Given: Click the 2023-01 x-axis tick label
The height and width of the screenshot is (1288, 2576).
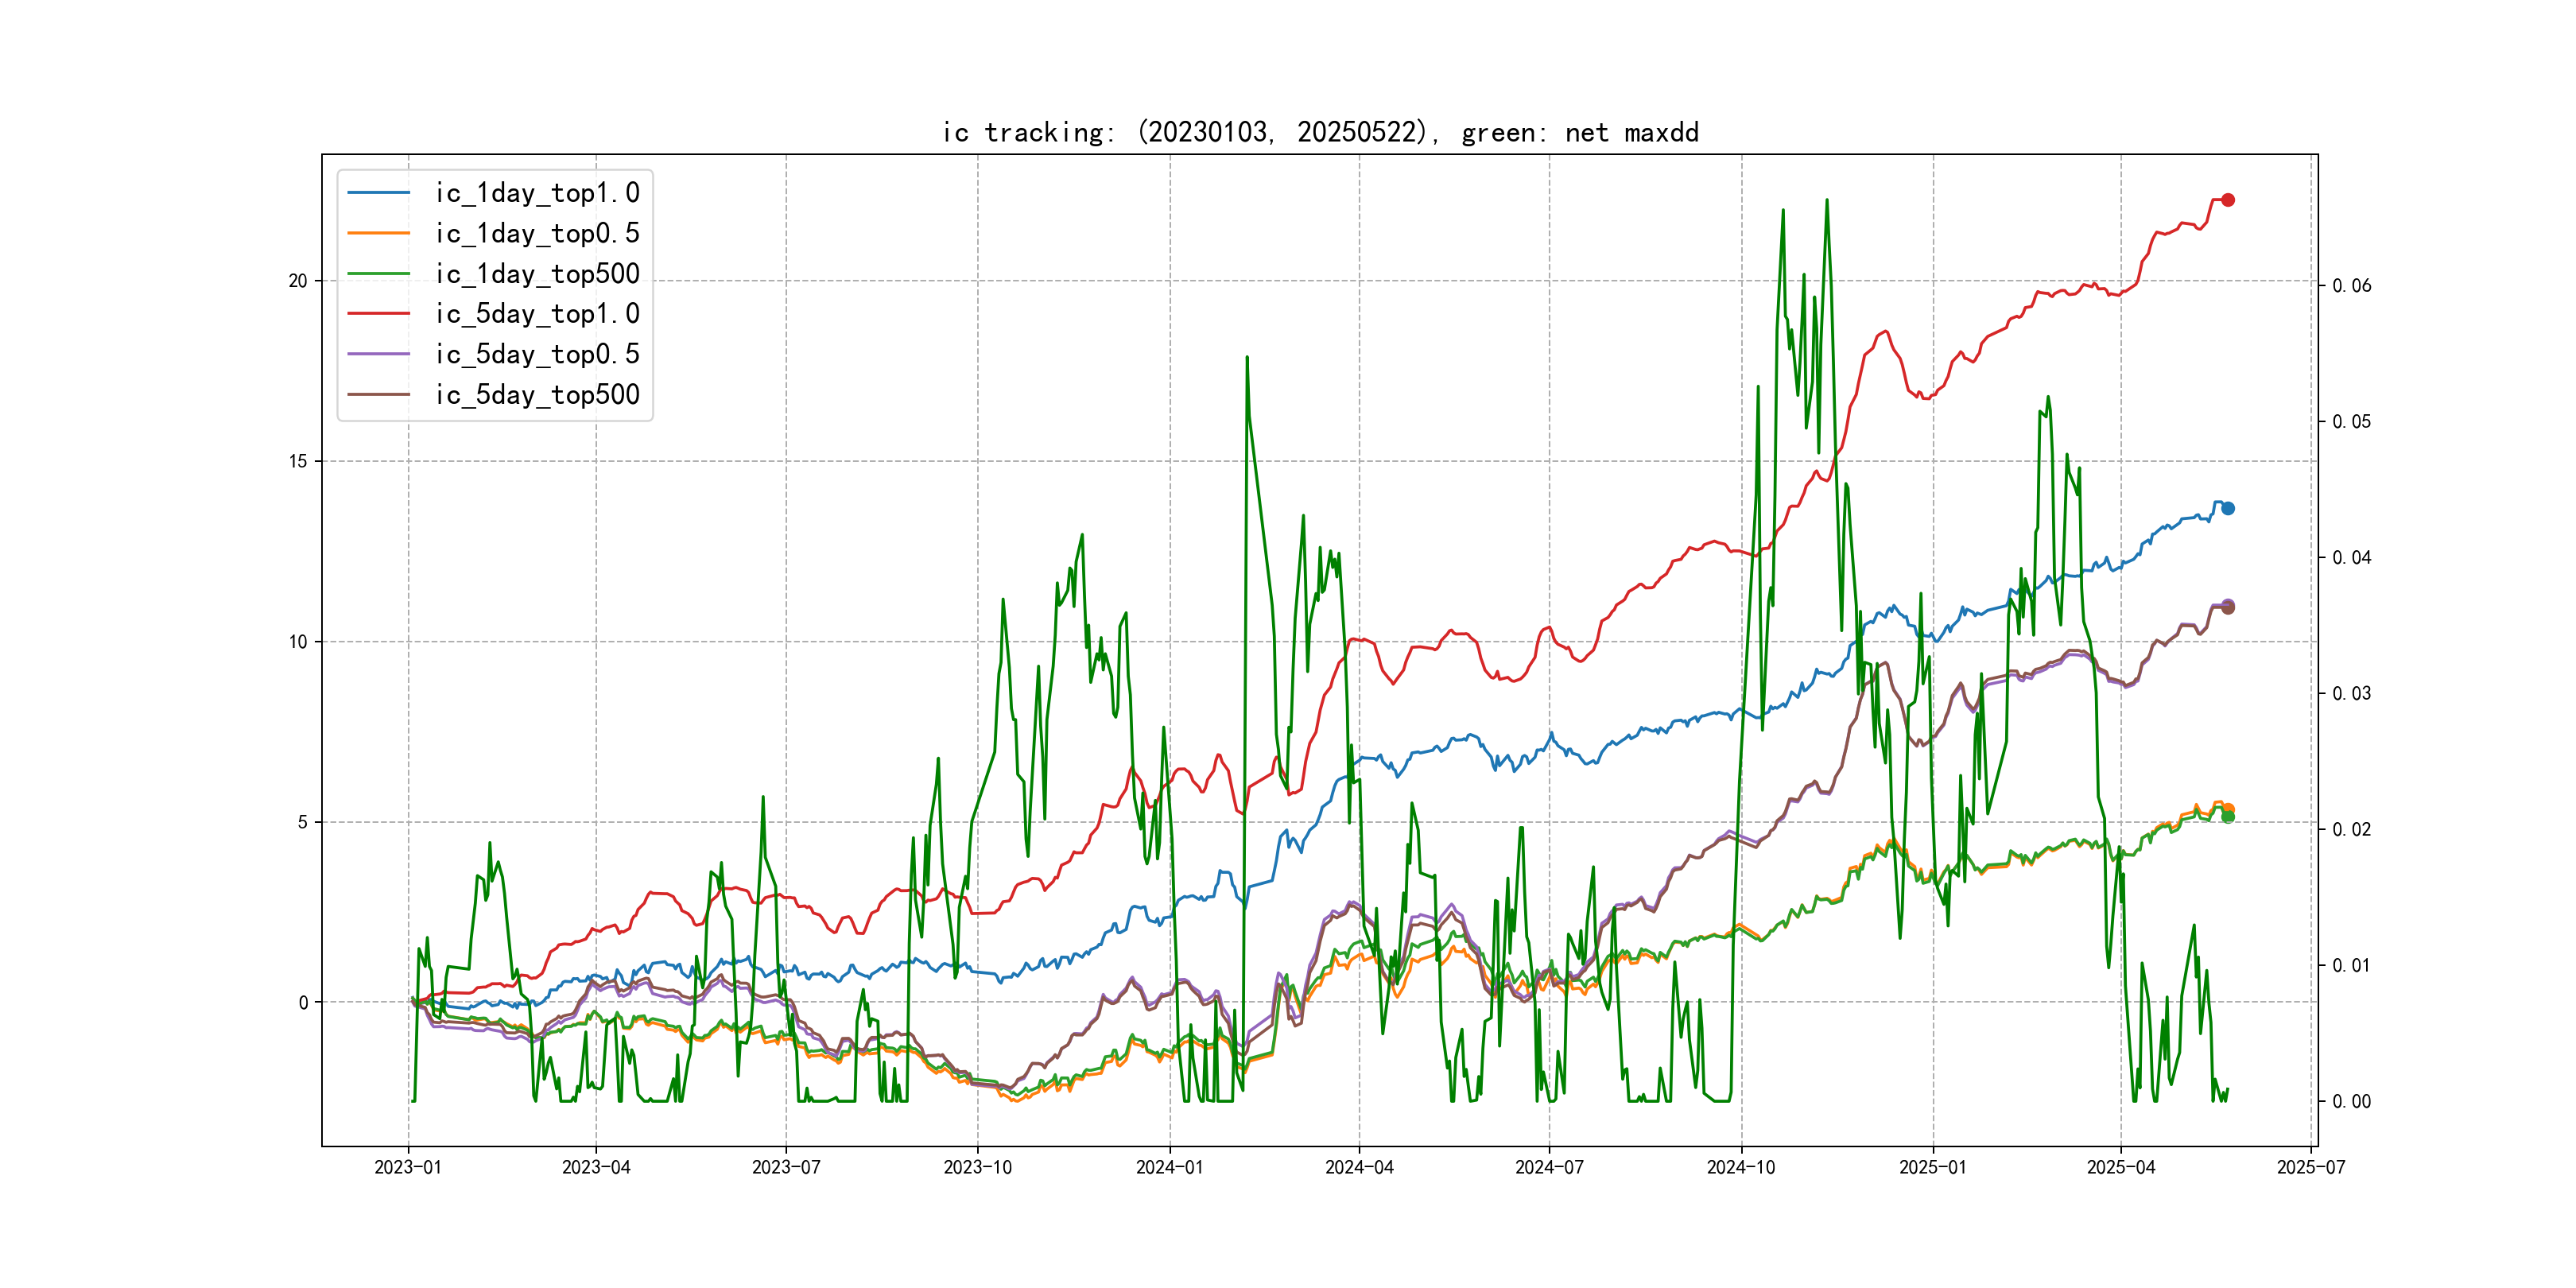Looking at the screenshot, I should 408,1167.
